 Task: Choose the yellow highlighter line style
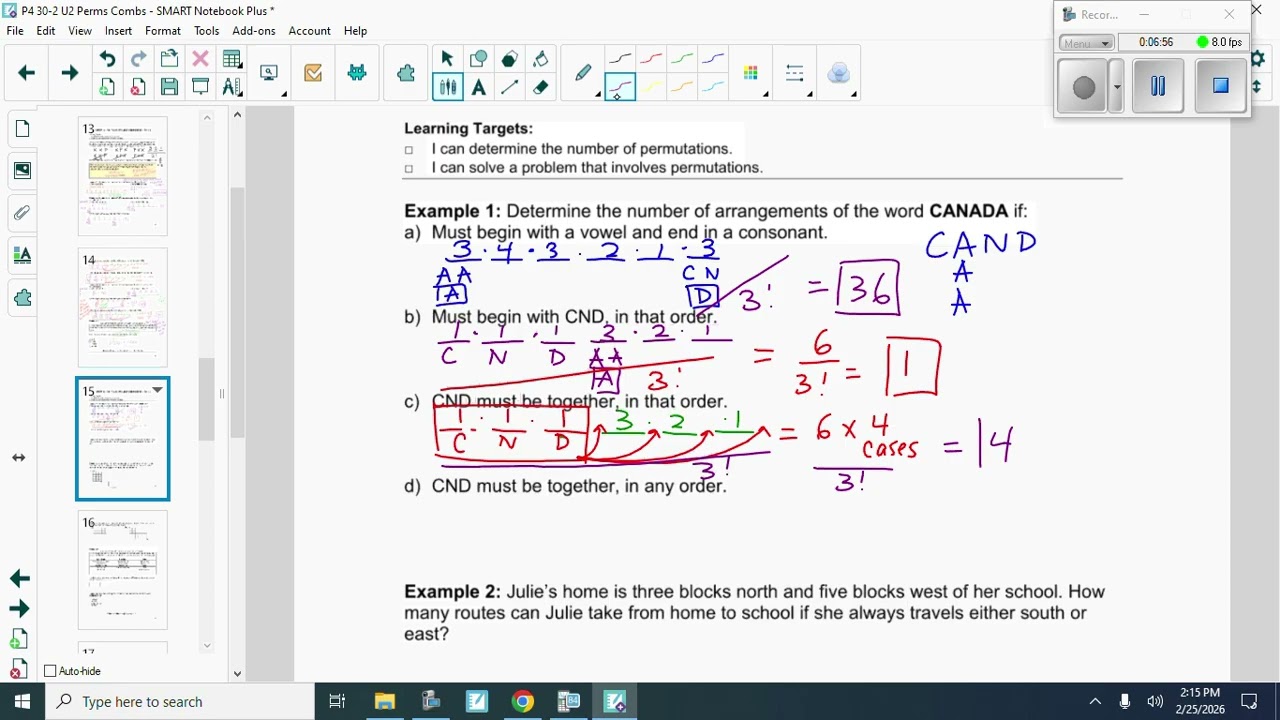click(651, 87)
